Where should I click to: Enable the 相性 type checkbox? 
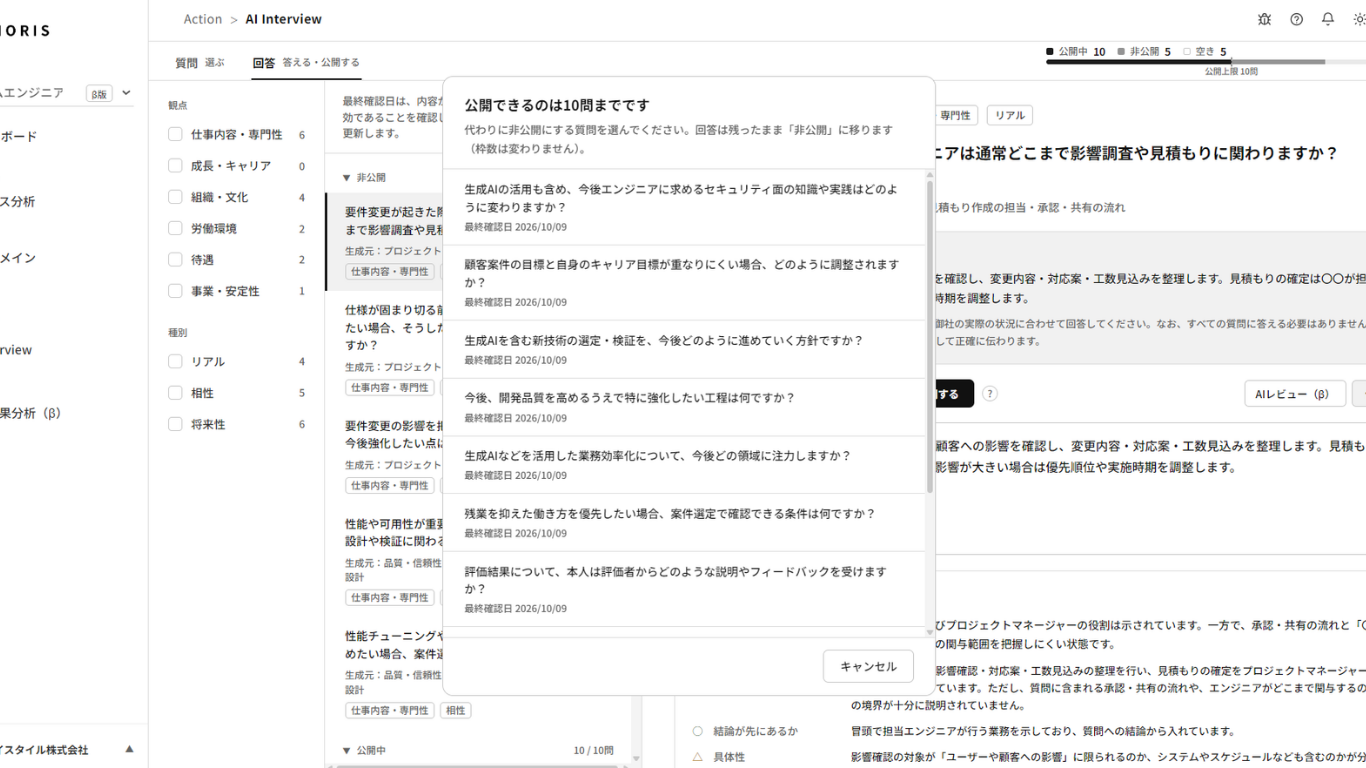tap(175, 393)
